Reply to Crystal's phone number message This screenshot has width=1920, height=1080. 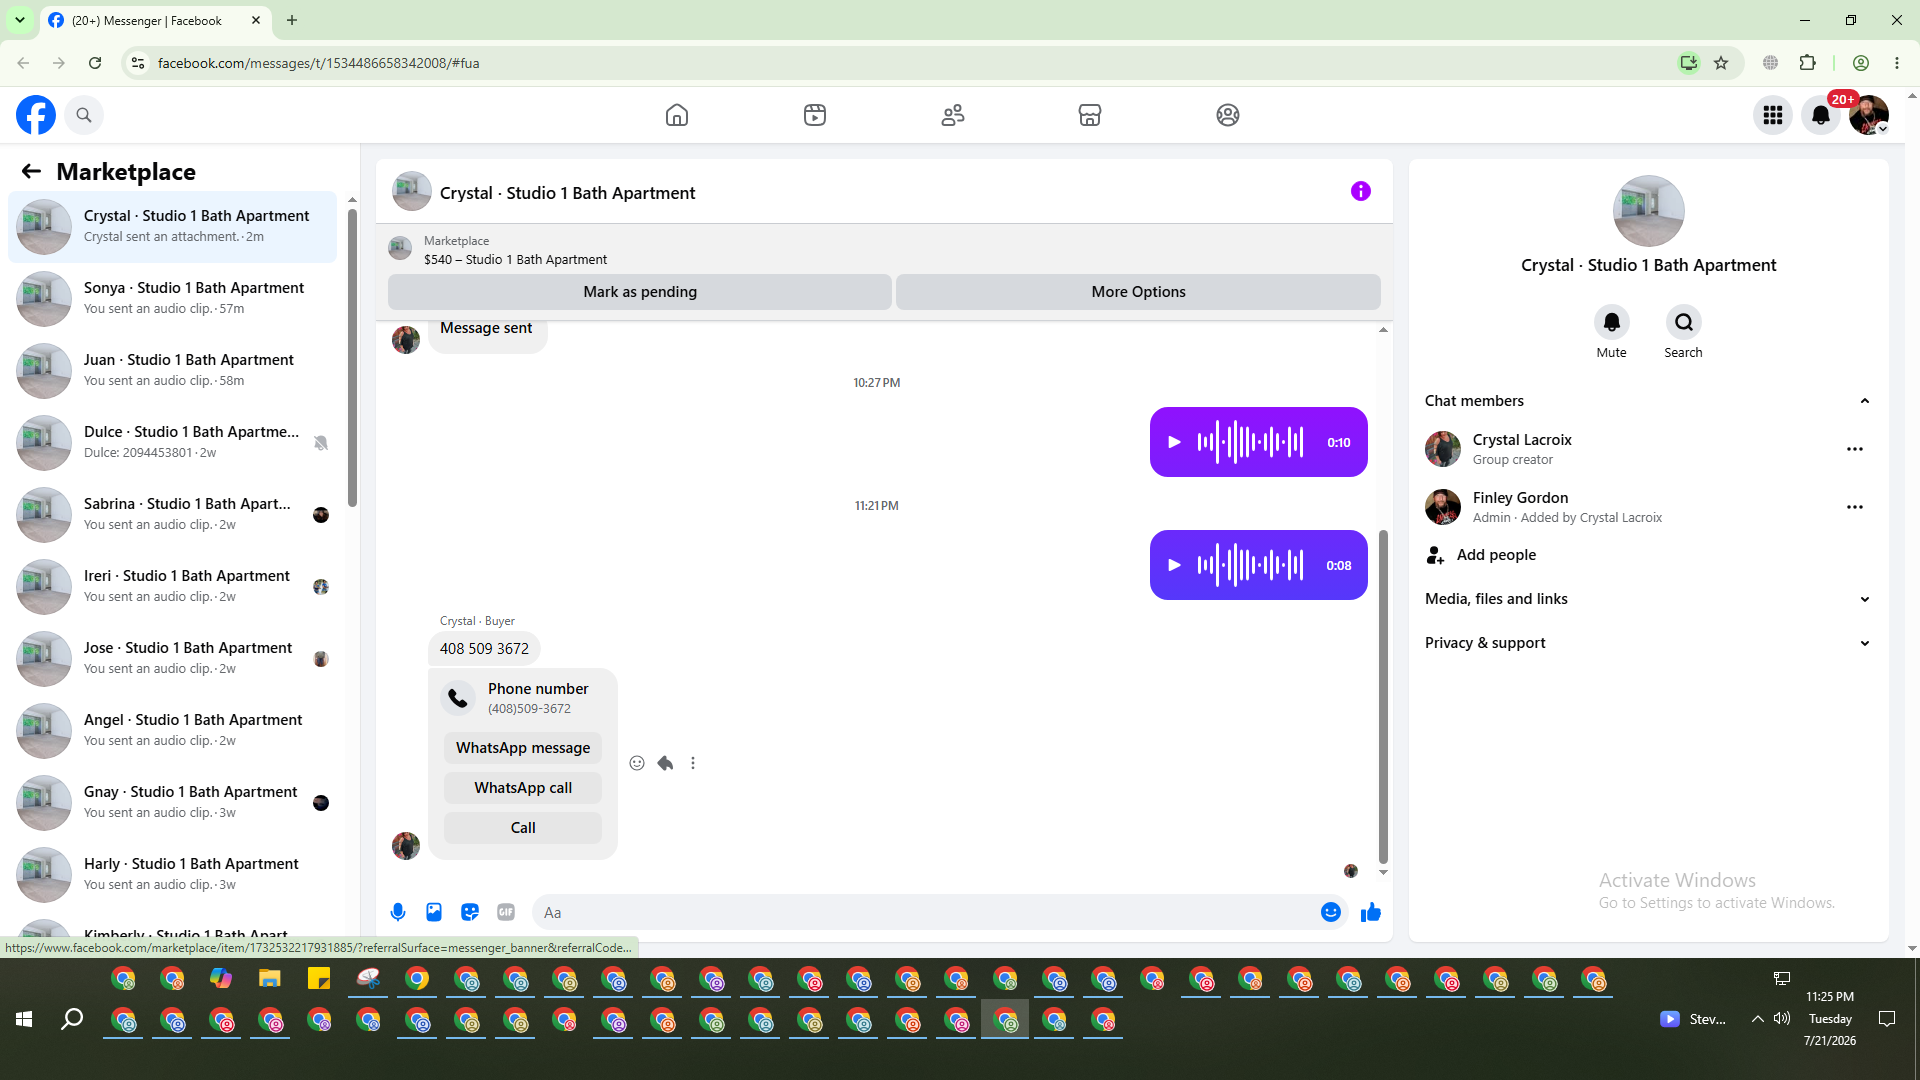point(665,763)
